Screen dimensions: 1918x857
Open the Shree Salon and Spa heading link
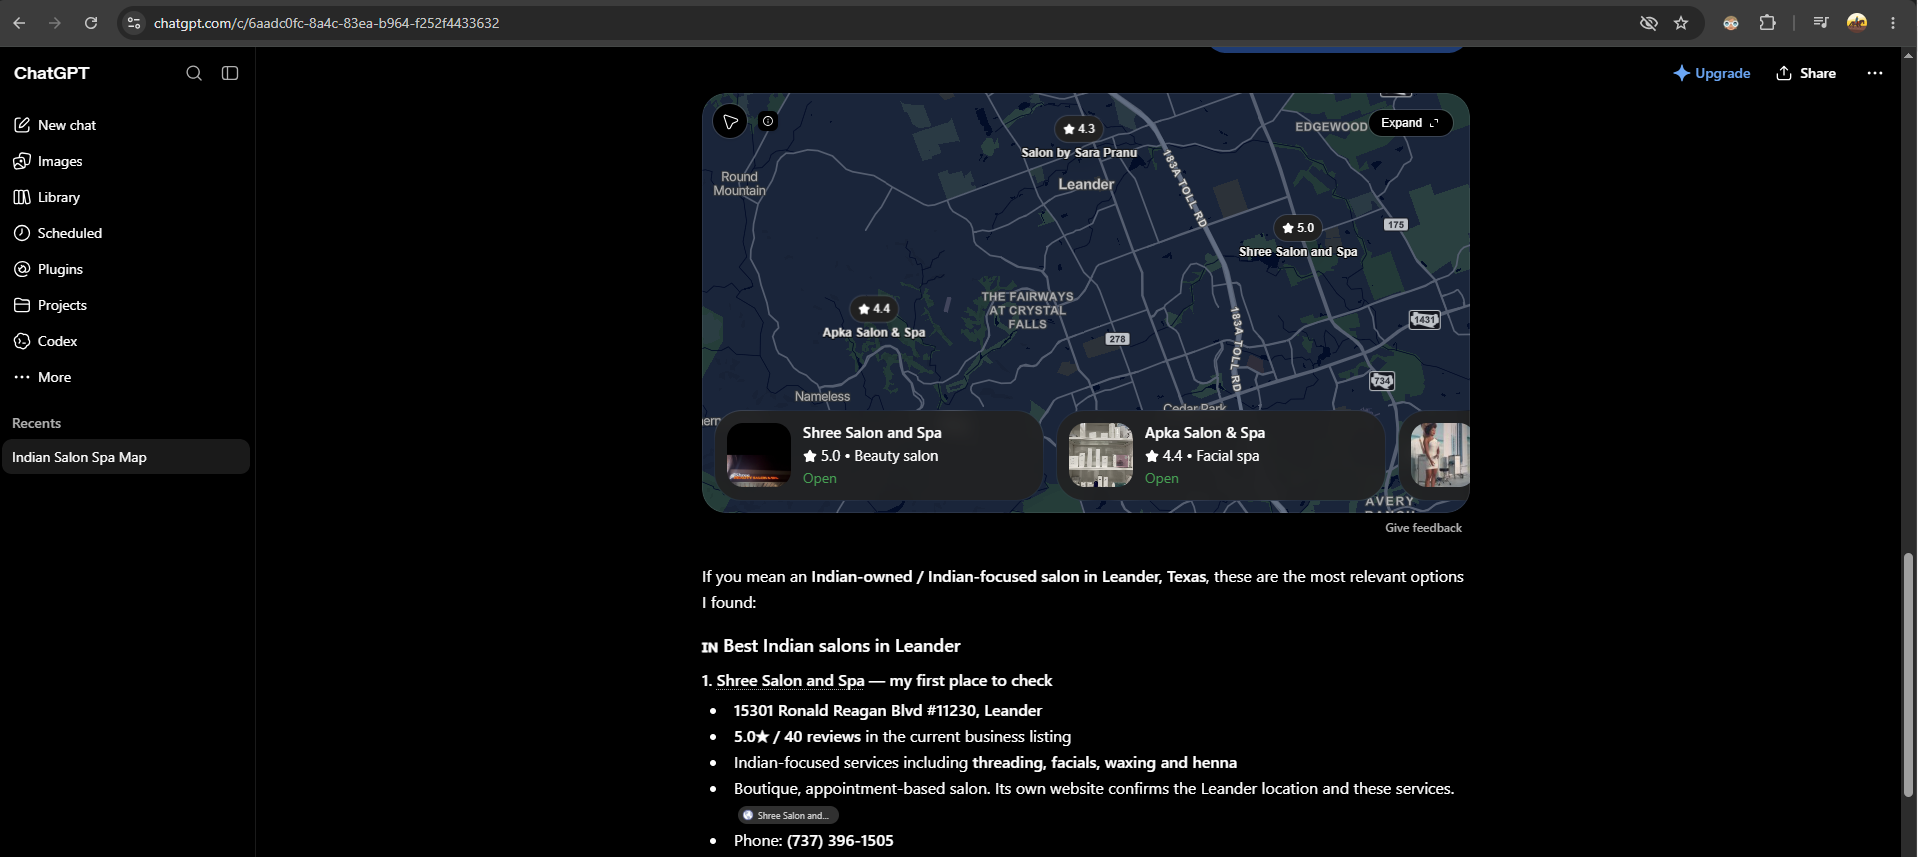point(790,681)
